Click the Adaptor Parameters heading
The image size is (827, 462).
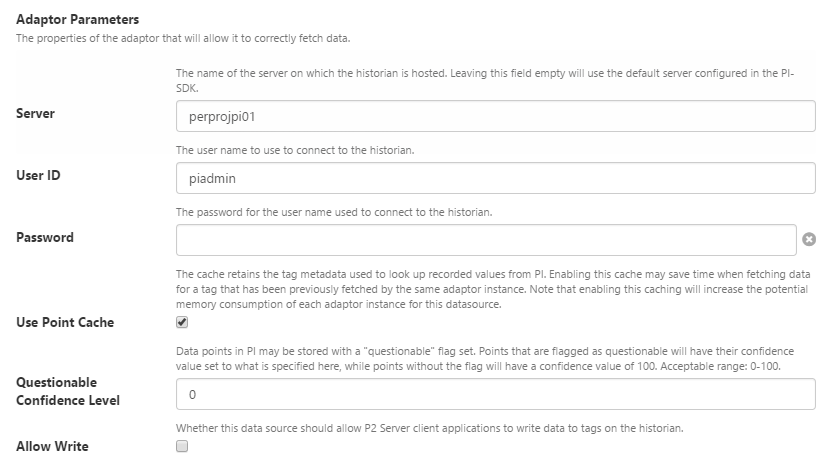pyautogui.click(x=77, y=19)
